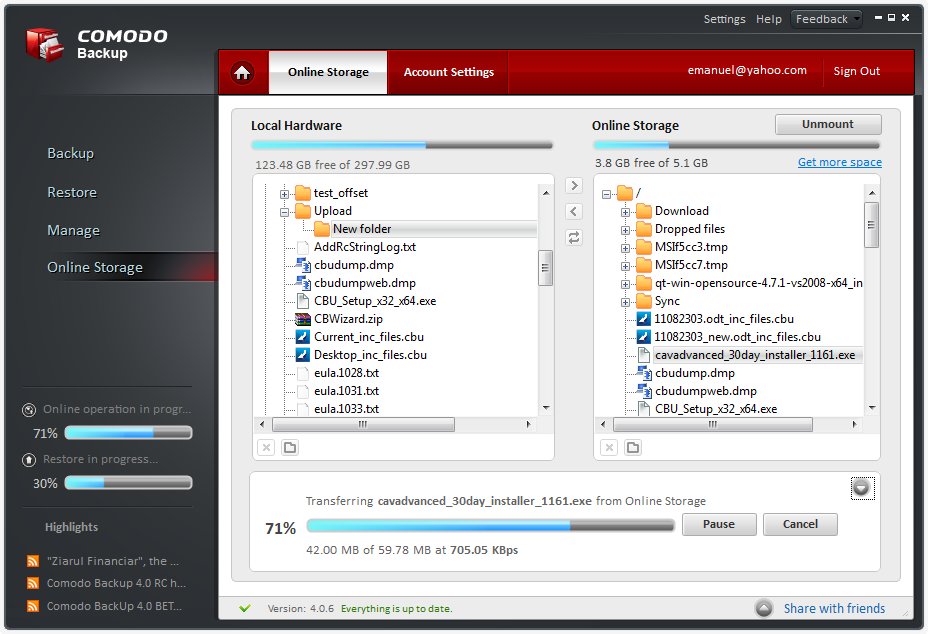Click the Dropped files folder icon
This screenshot has width=928, height=634.
[x=644, y=229]
